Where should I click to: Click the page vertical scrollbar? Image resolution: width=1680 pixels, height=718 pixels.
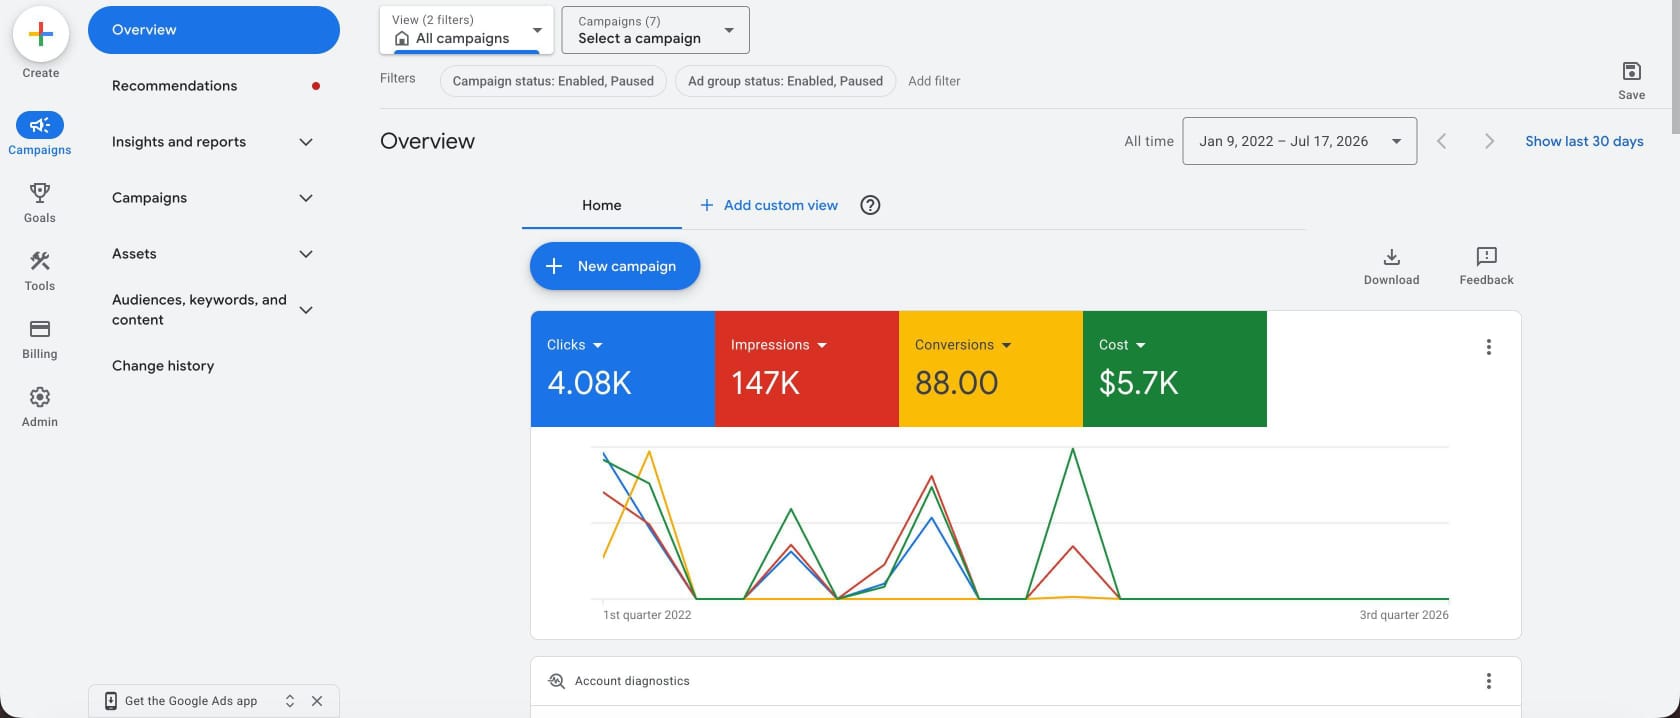1675,68
